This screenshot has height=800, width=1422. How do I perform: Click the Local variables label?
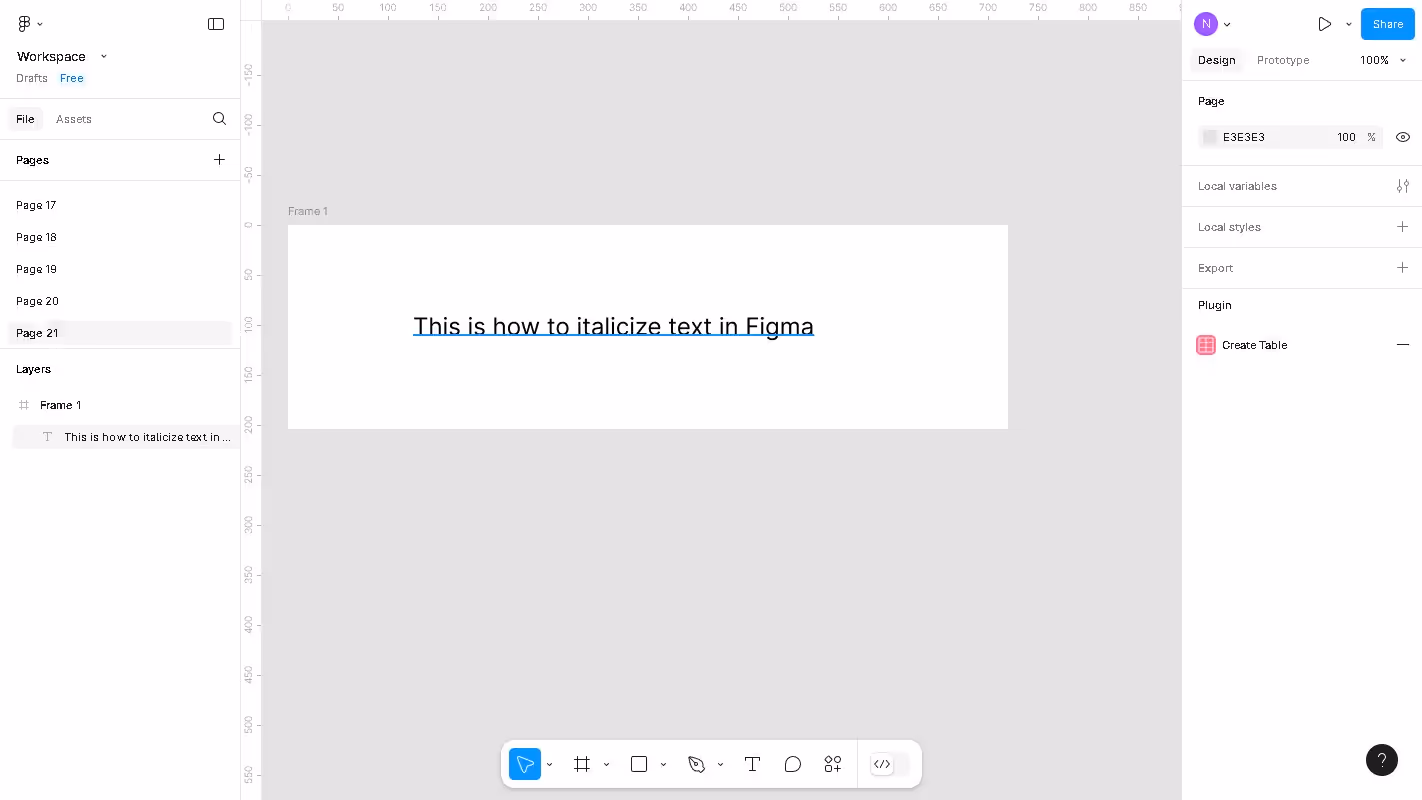click(x=1237, y=186)
